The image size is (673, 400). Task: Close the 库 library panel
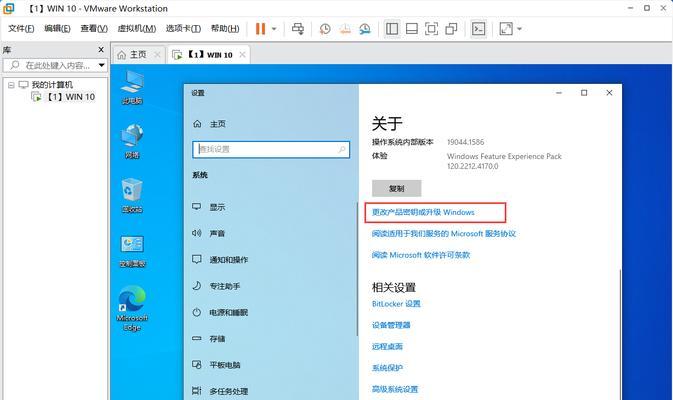(x=101, y=50)
